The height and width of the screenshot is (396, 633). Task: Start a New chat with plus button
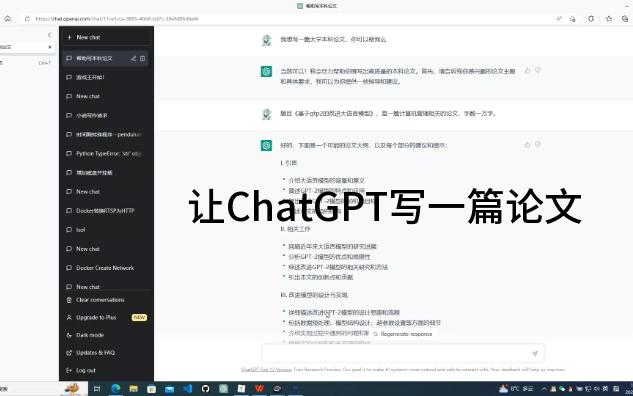click(x=107, y=37)
